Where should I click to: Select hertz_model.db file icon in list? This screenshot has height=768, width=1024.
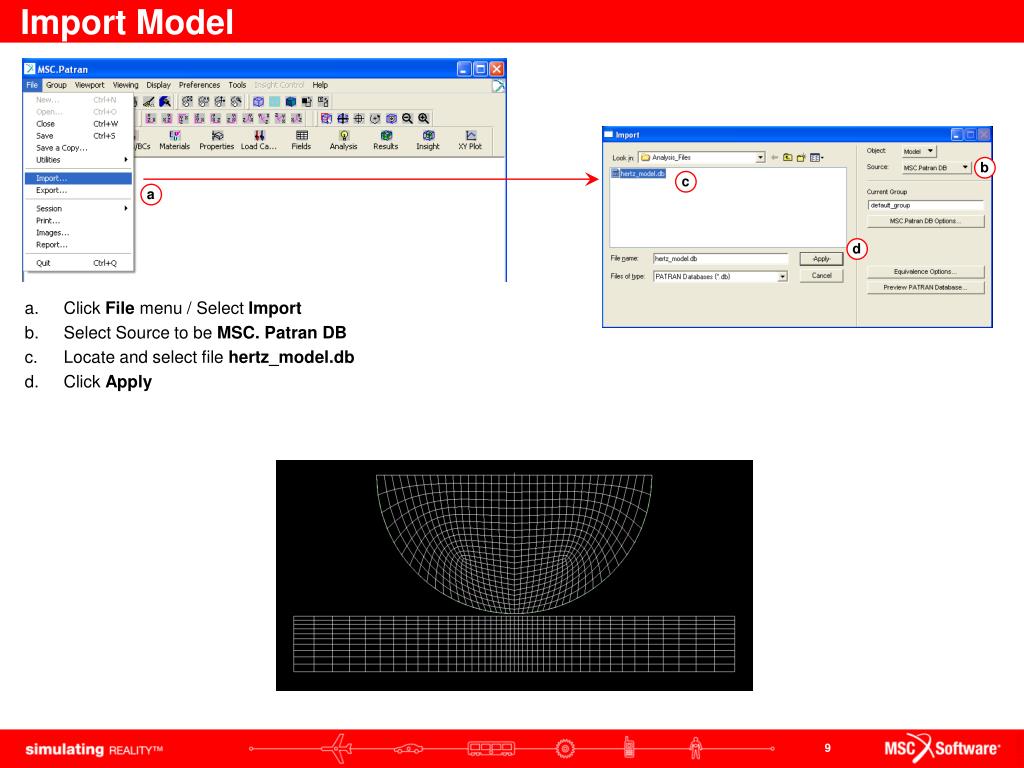[615, 173]
